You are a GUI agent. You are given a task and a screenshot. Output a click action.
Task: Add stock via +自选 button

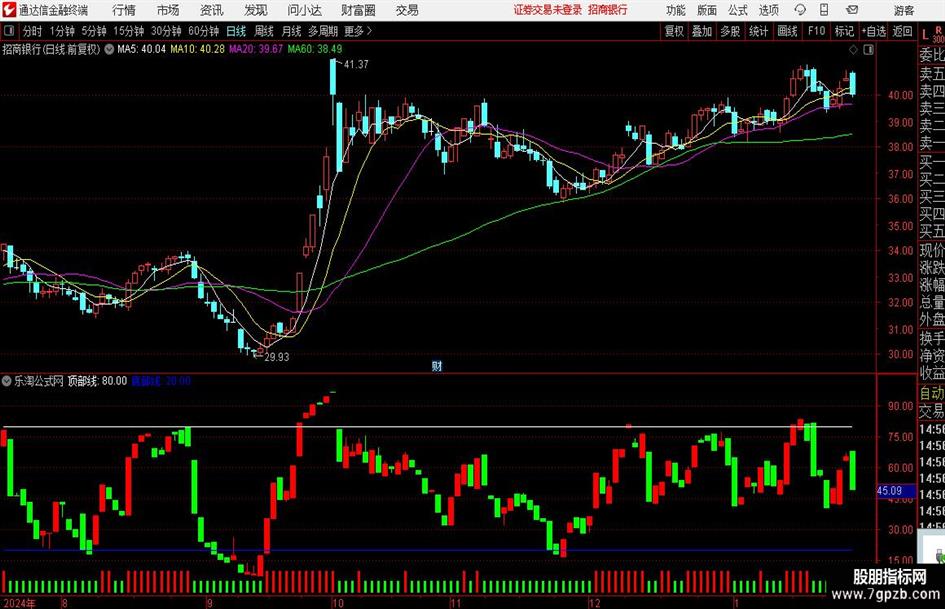874,31
